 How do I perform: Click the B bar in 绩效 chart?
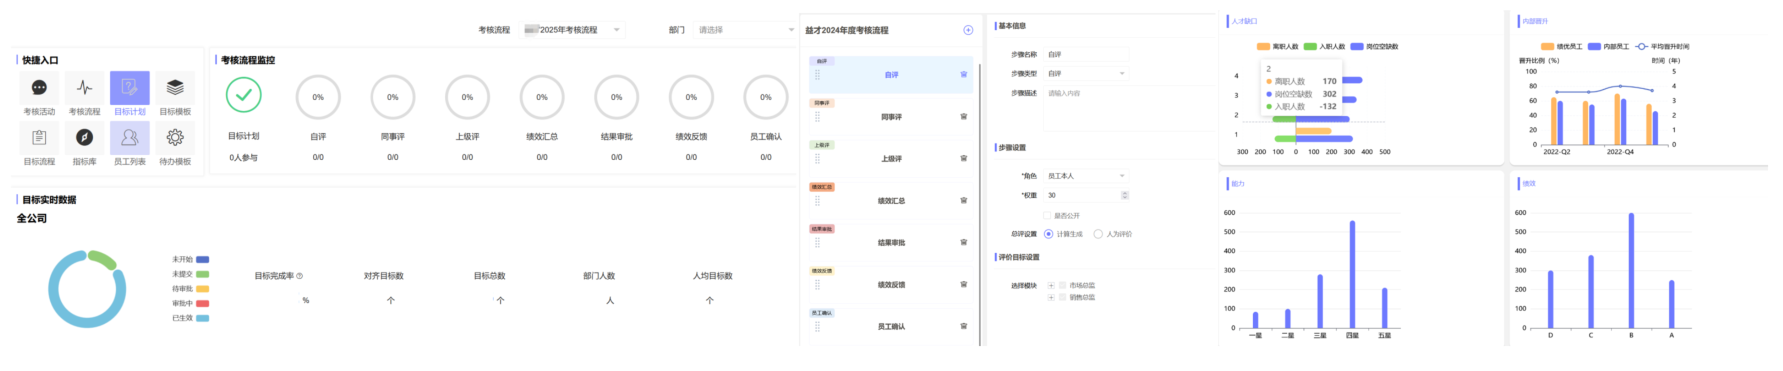pos(1631,271)
